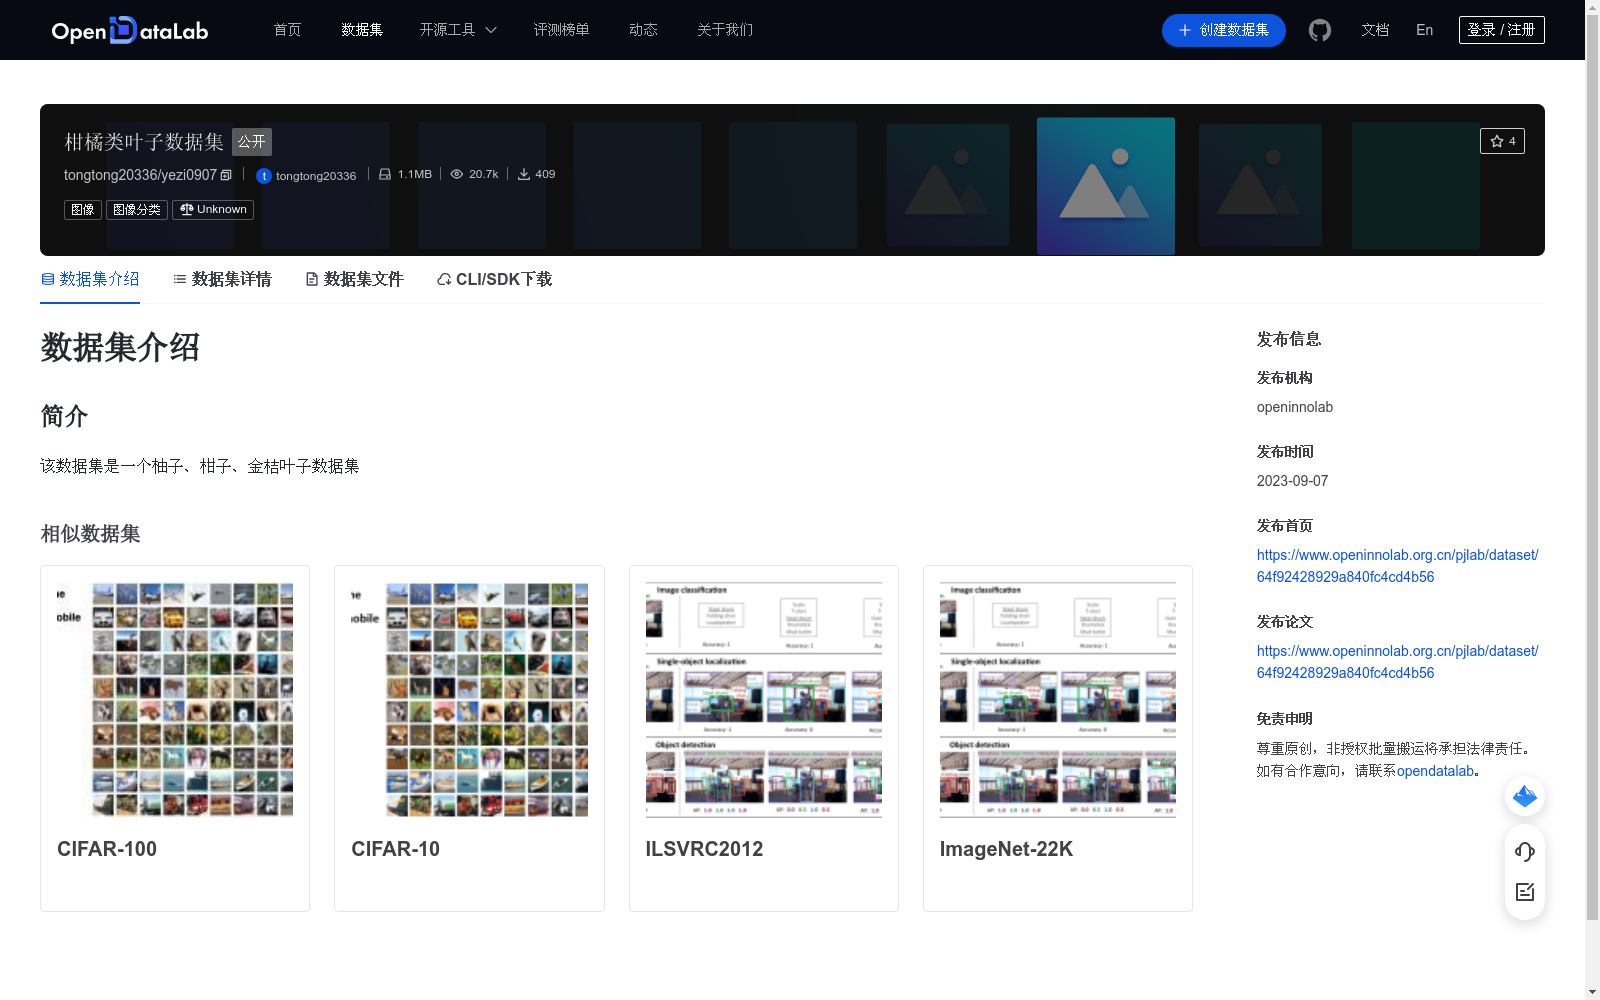Open the ImageNet-22K dataset card

(1058, 738)
